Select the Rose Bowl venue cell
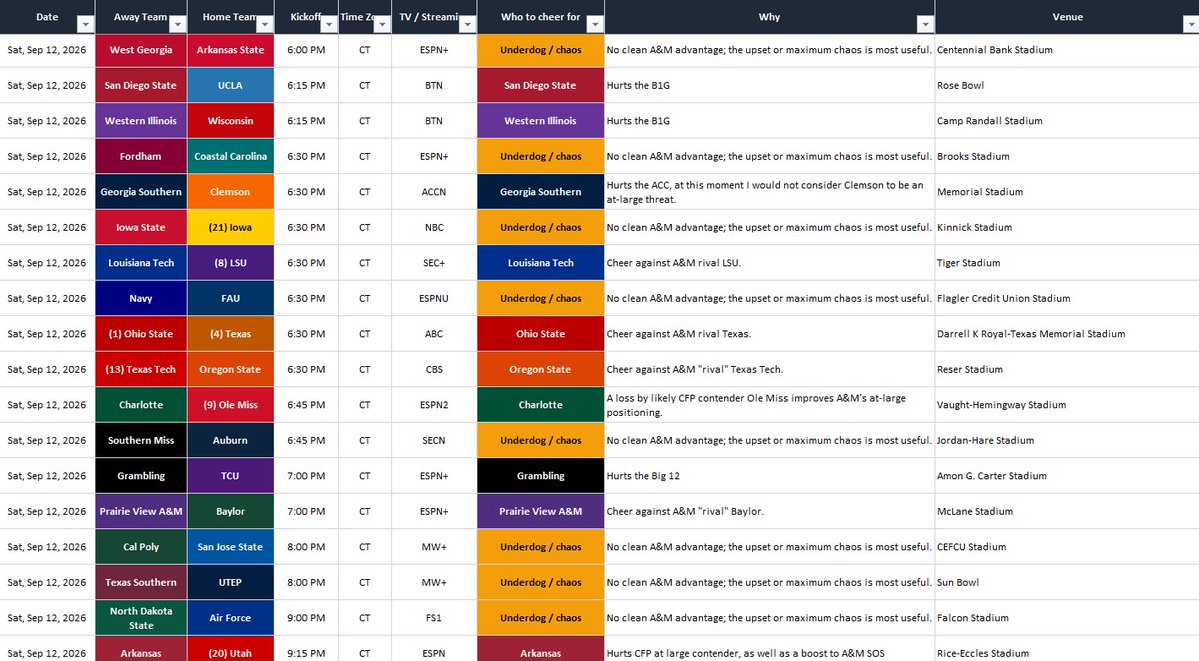Image resolution: width=1199 pixels, height=661 pixels. point(1067,85)
